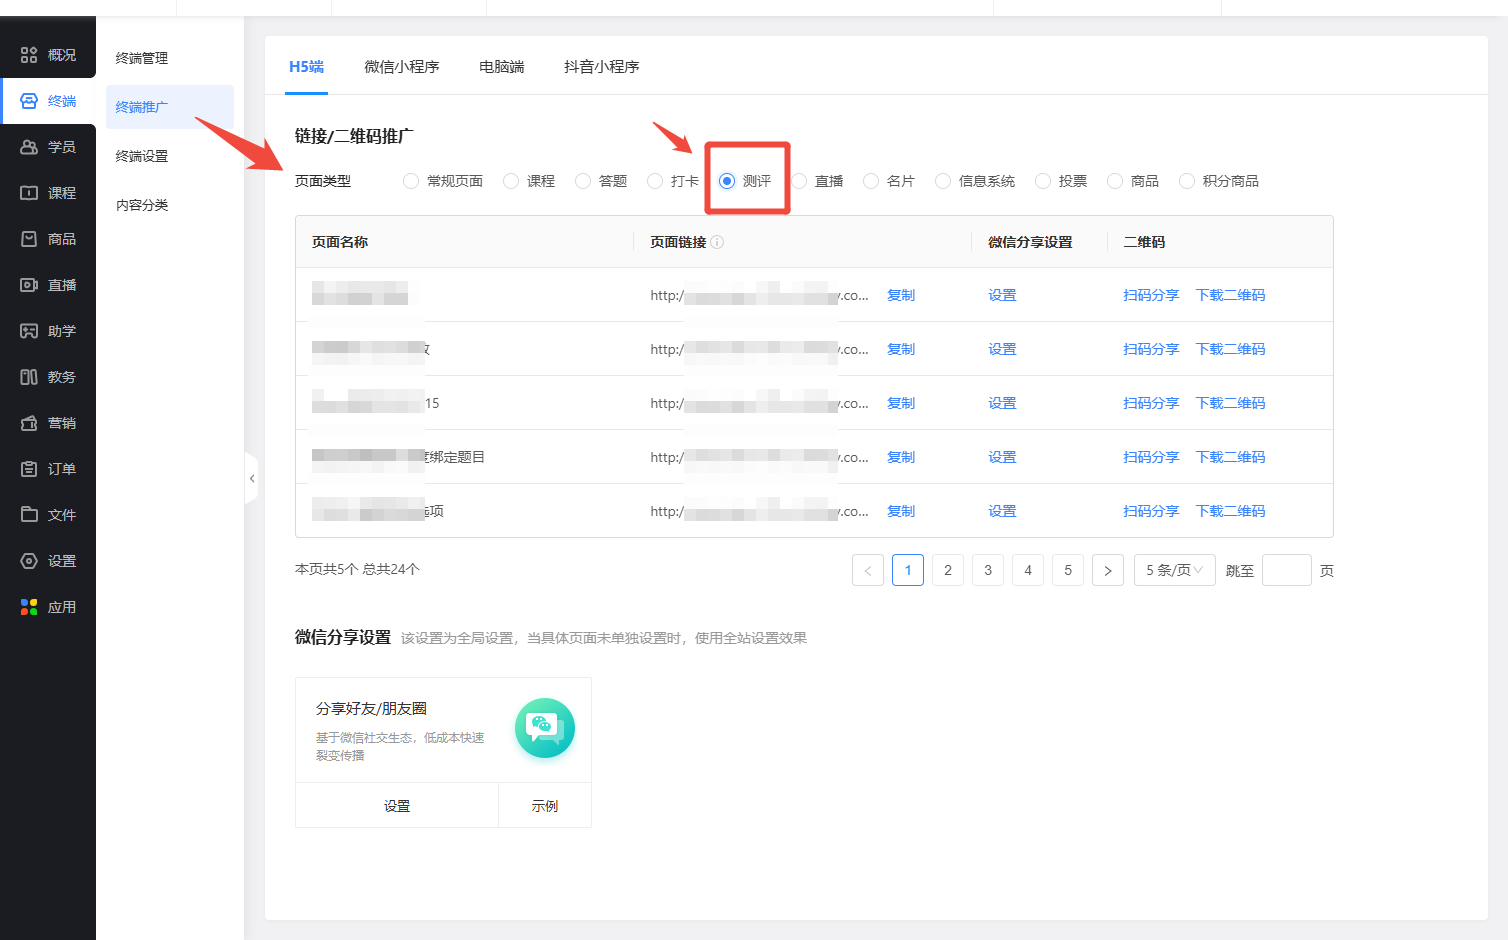Choose the 课程 page type radio
Image resolution: width=1508 pixels, height=940 pixels.
(511, 181)
